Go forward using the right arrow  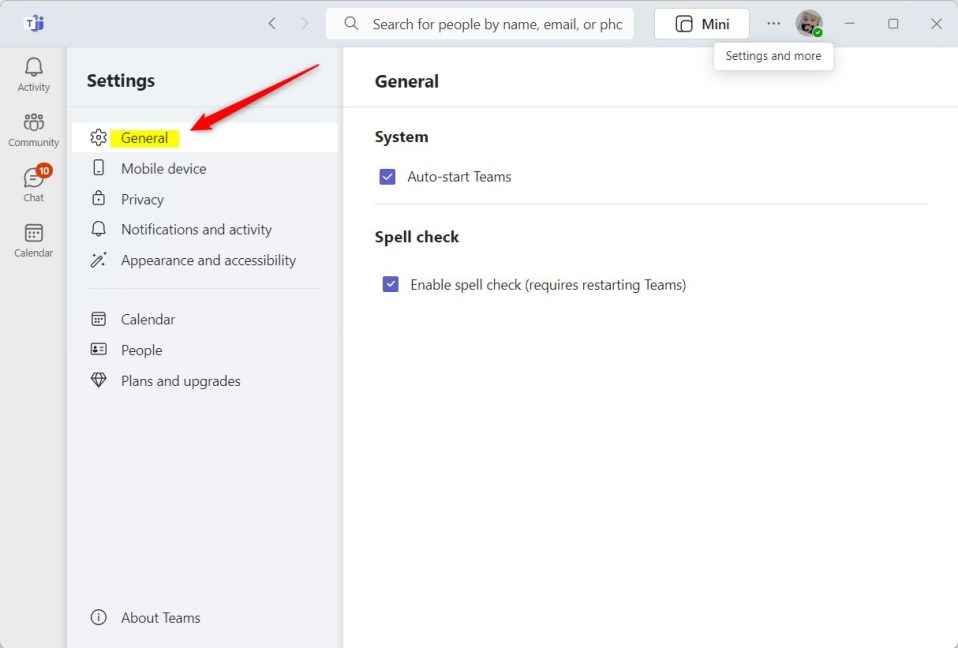coord(304,24)
